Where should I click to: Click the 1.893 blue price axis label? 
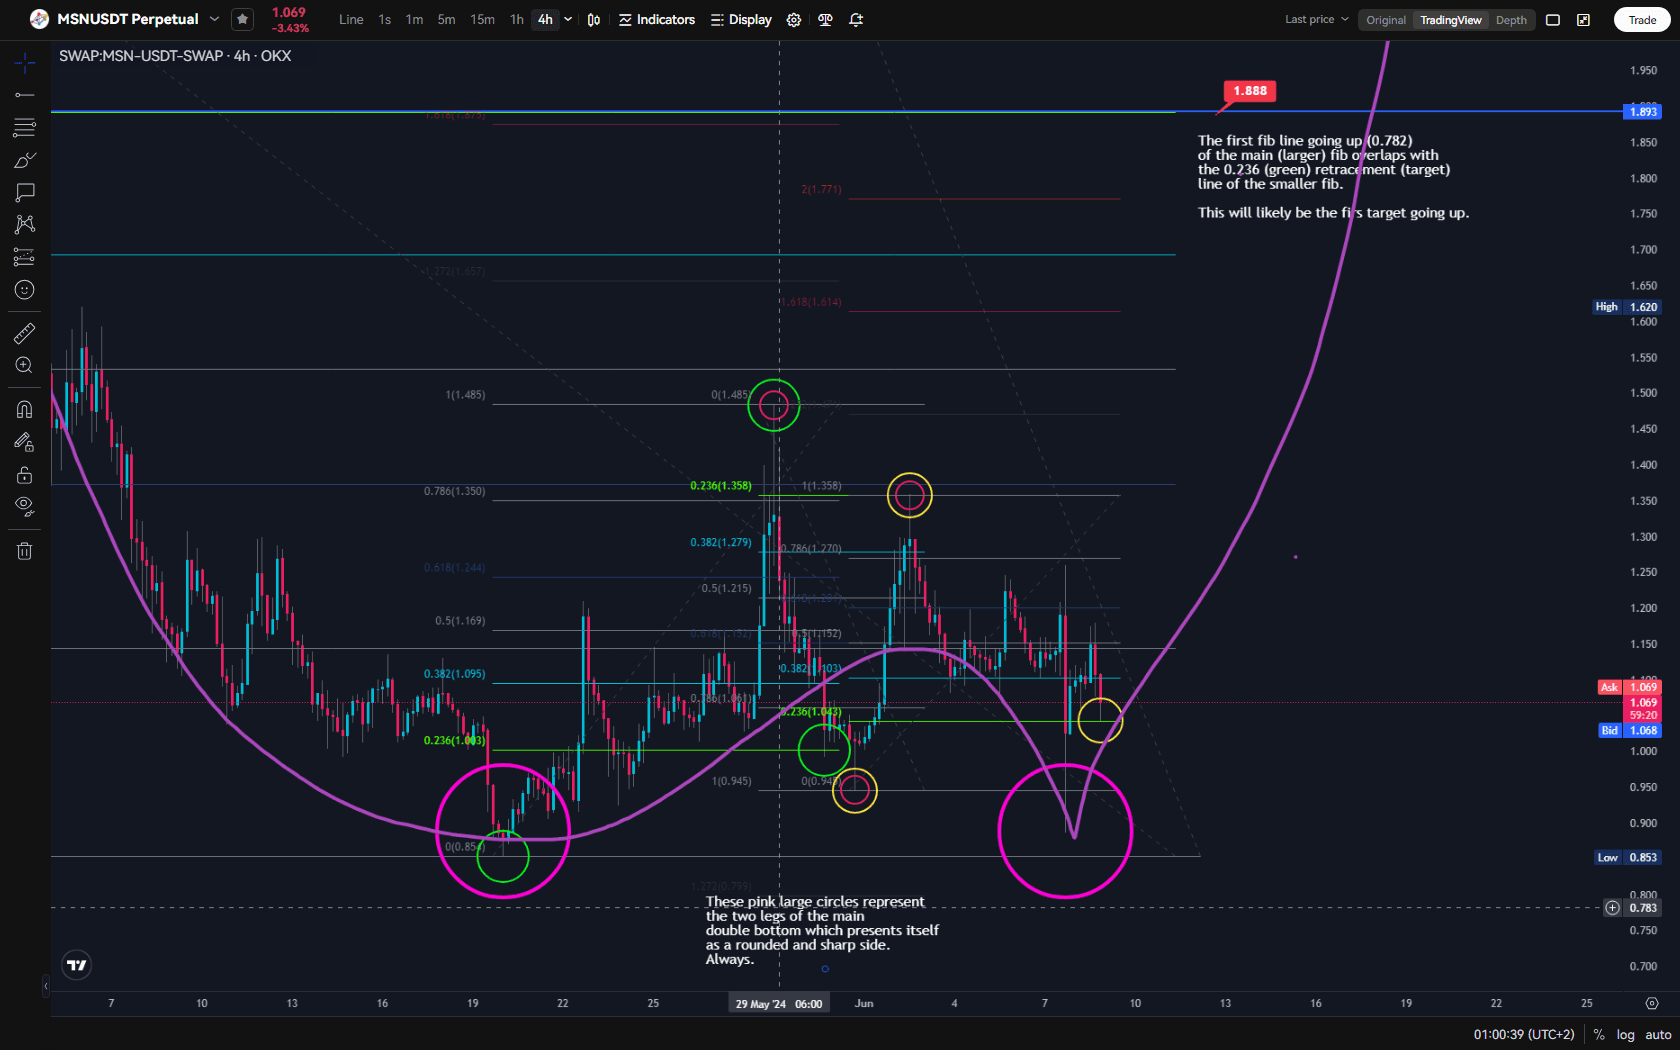coord(1642,111)
